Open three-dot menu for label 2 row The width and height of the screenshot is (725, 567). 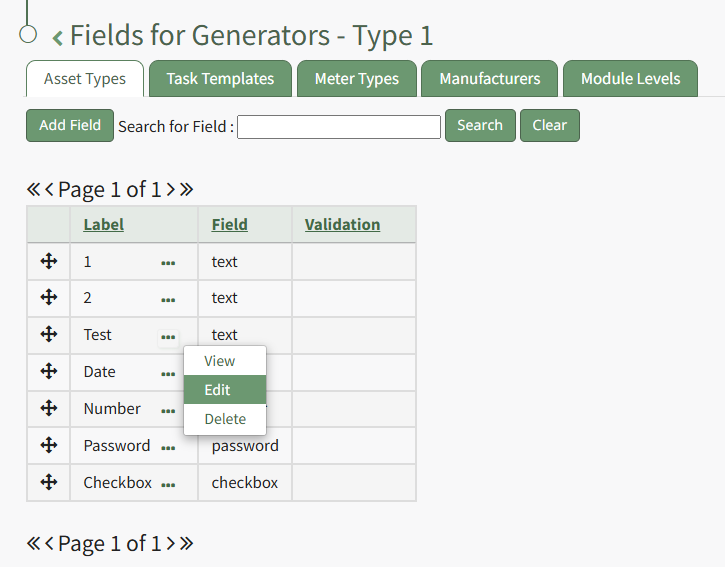click(x=168, y=299)
